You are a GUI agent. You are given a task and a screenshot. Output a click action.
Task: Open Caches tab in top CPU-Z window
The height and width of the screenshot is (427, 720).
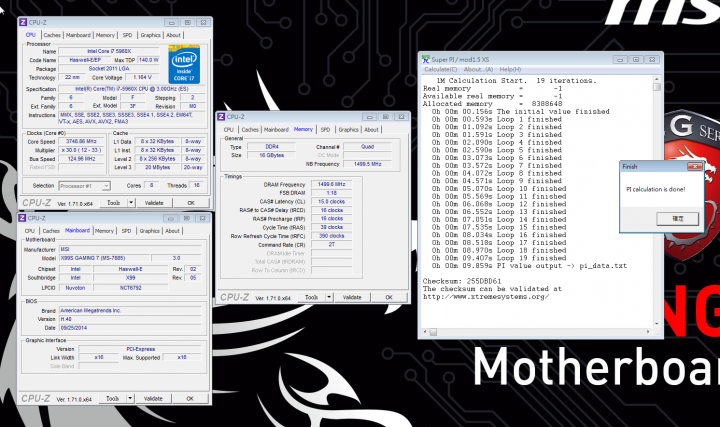(52, 35)
